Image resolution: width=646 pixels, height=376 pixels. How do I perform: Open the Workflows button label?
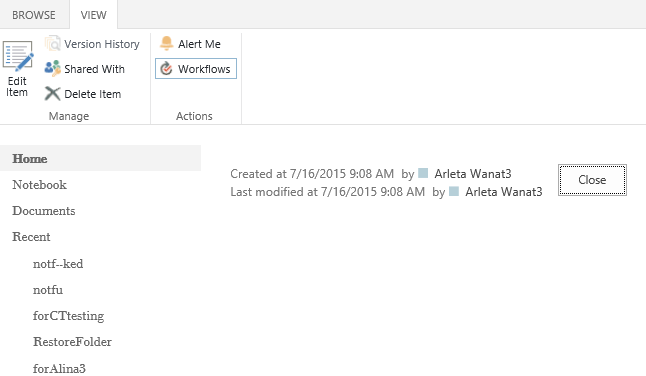point(204,69)
